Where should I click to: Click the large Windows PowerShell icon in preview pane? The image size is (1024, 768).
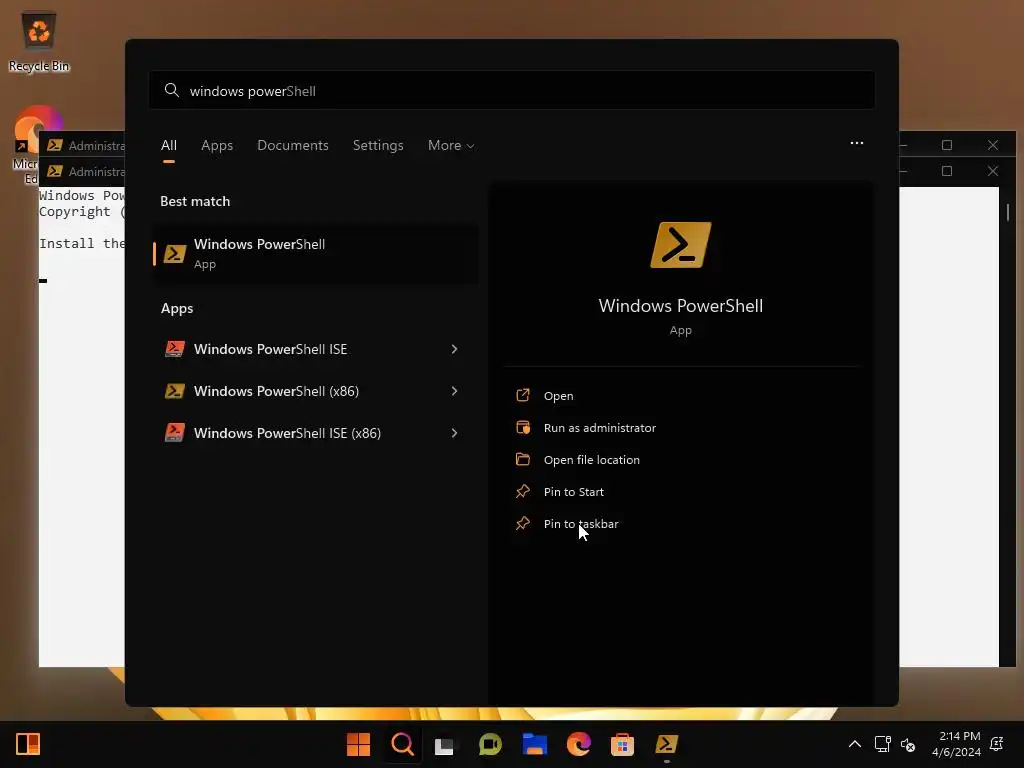680,246
